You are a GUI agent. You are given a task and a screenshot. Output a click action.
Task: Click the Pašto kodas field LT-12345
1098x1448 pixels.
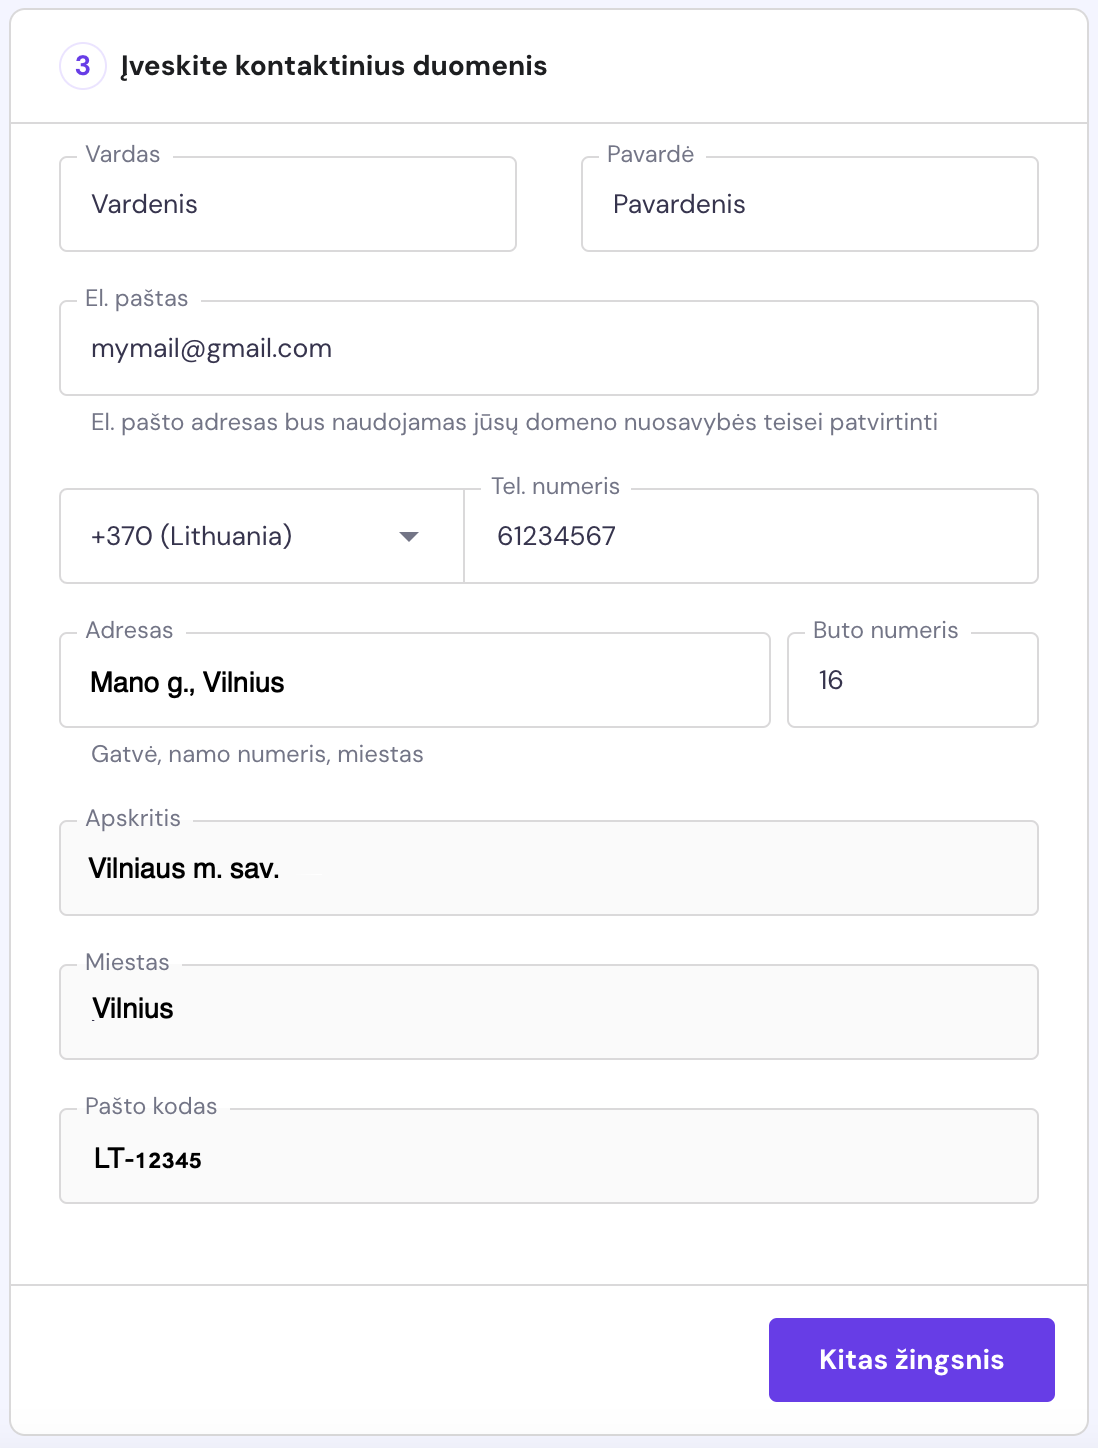point(548,1158)
